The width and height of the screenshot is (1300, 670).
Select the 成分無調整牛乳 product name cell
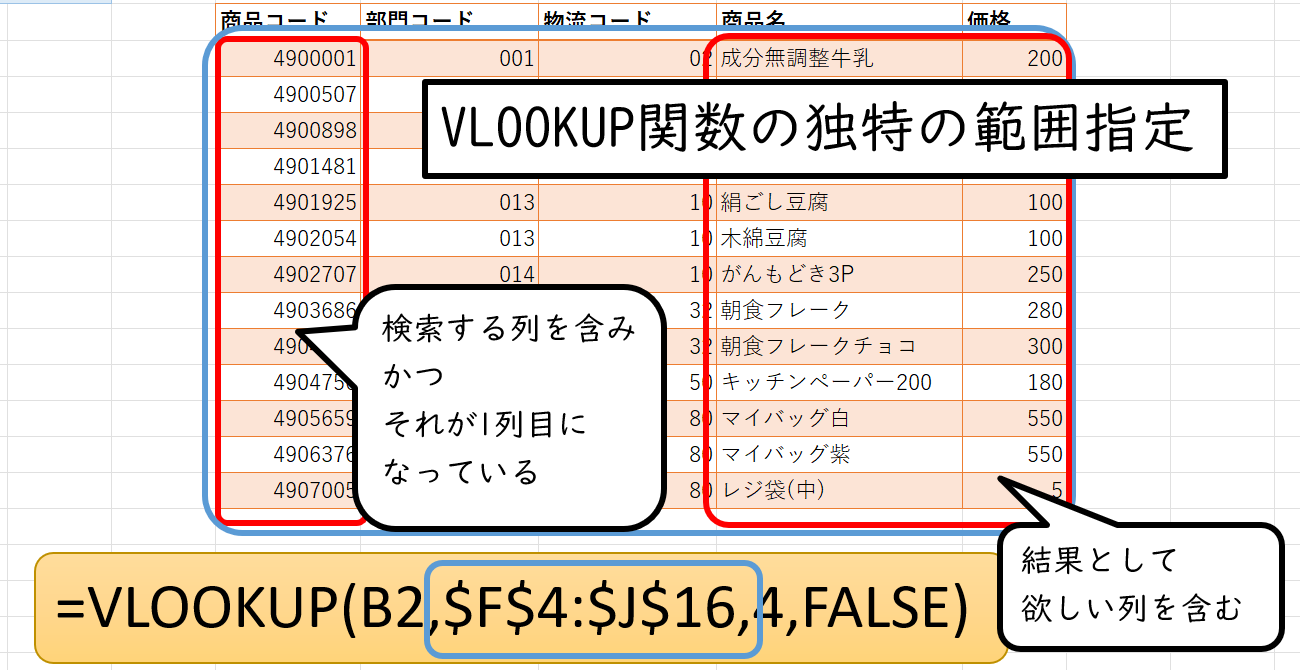point(839,58)
